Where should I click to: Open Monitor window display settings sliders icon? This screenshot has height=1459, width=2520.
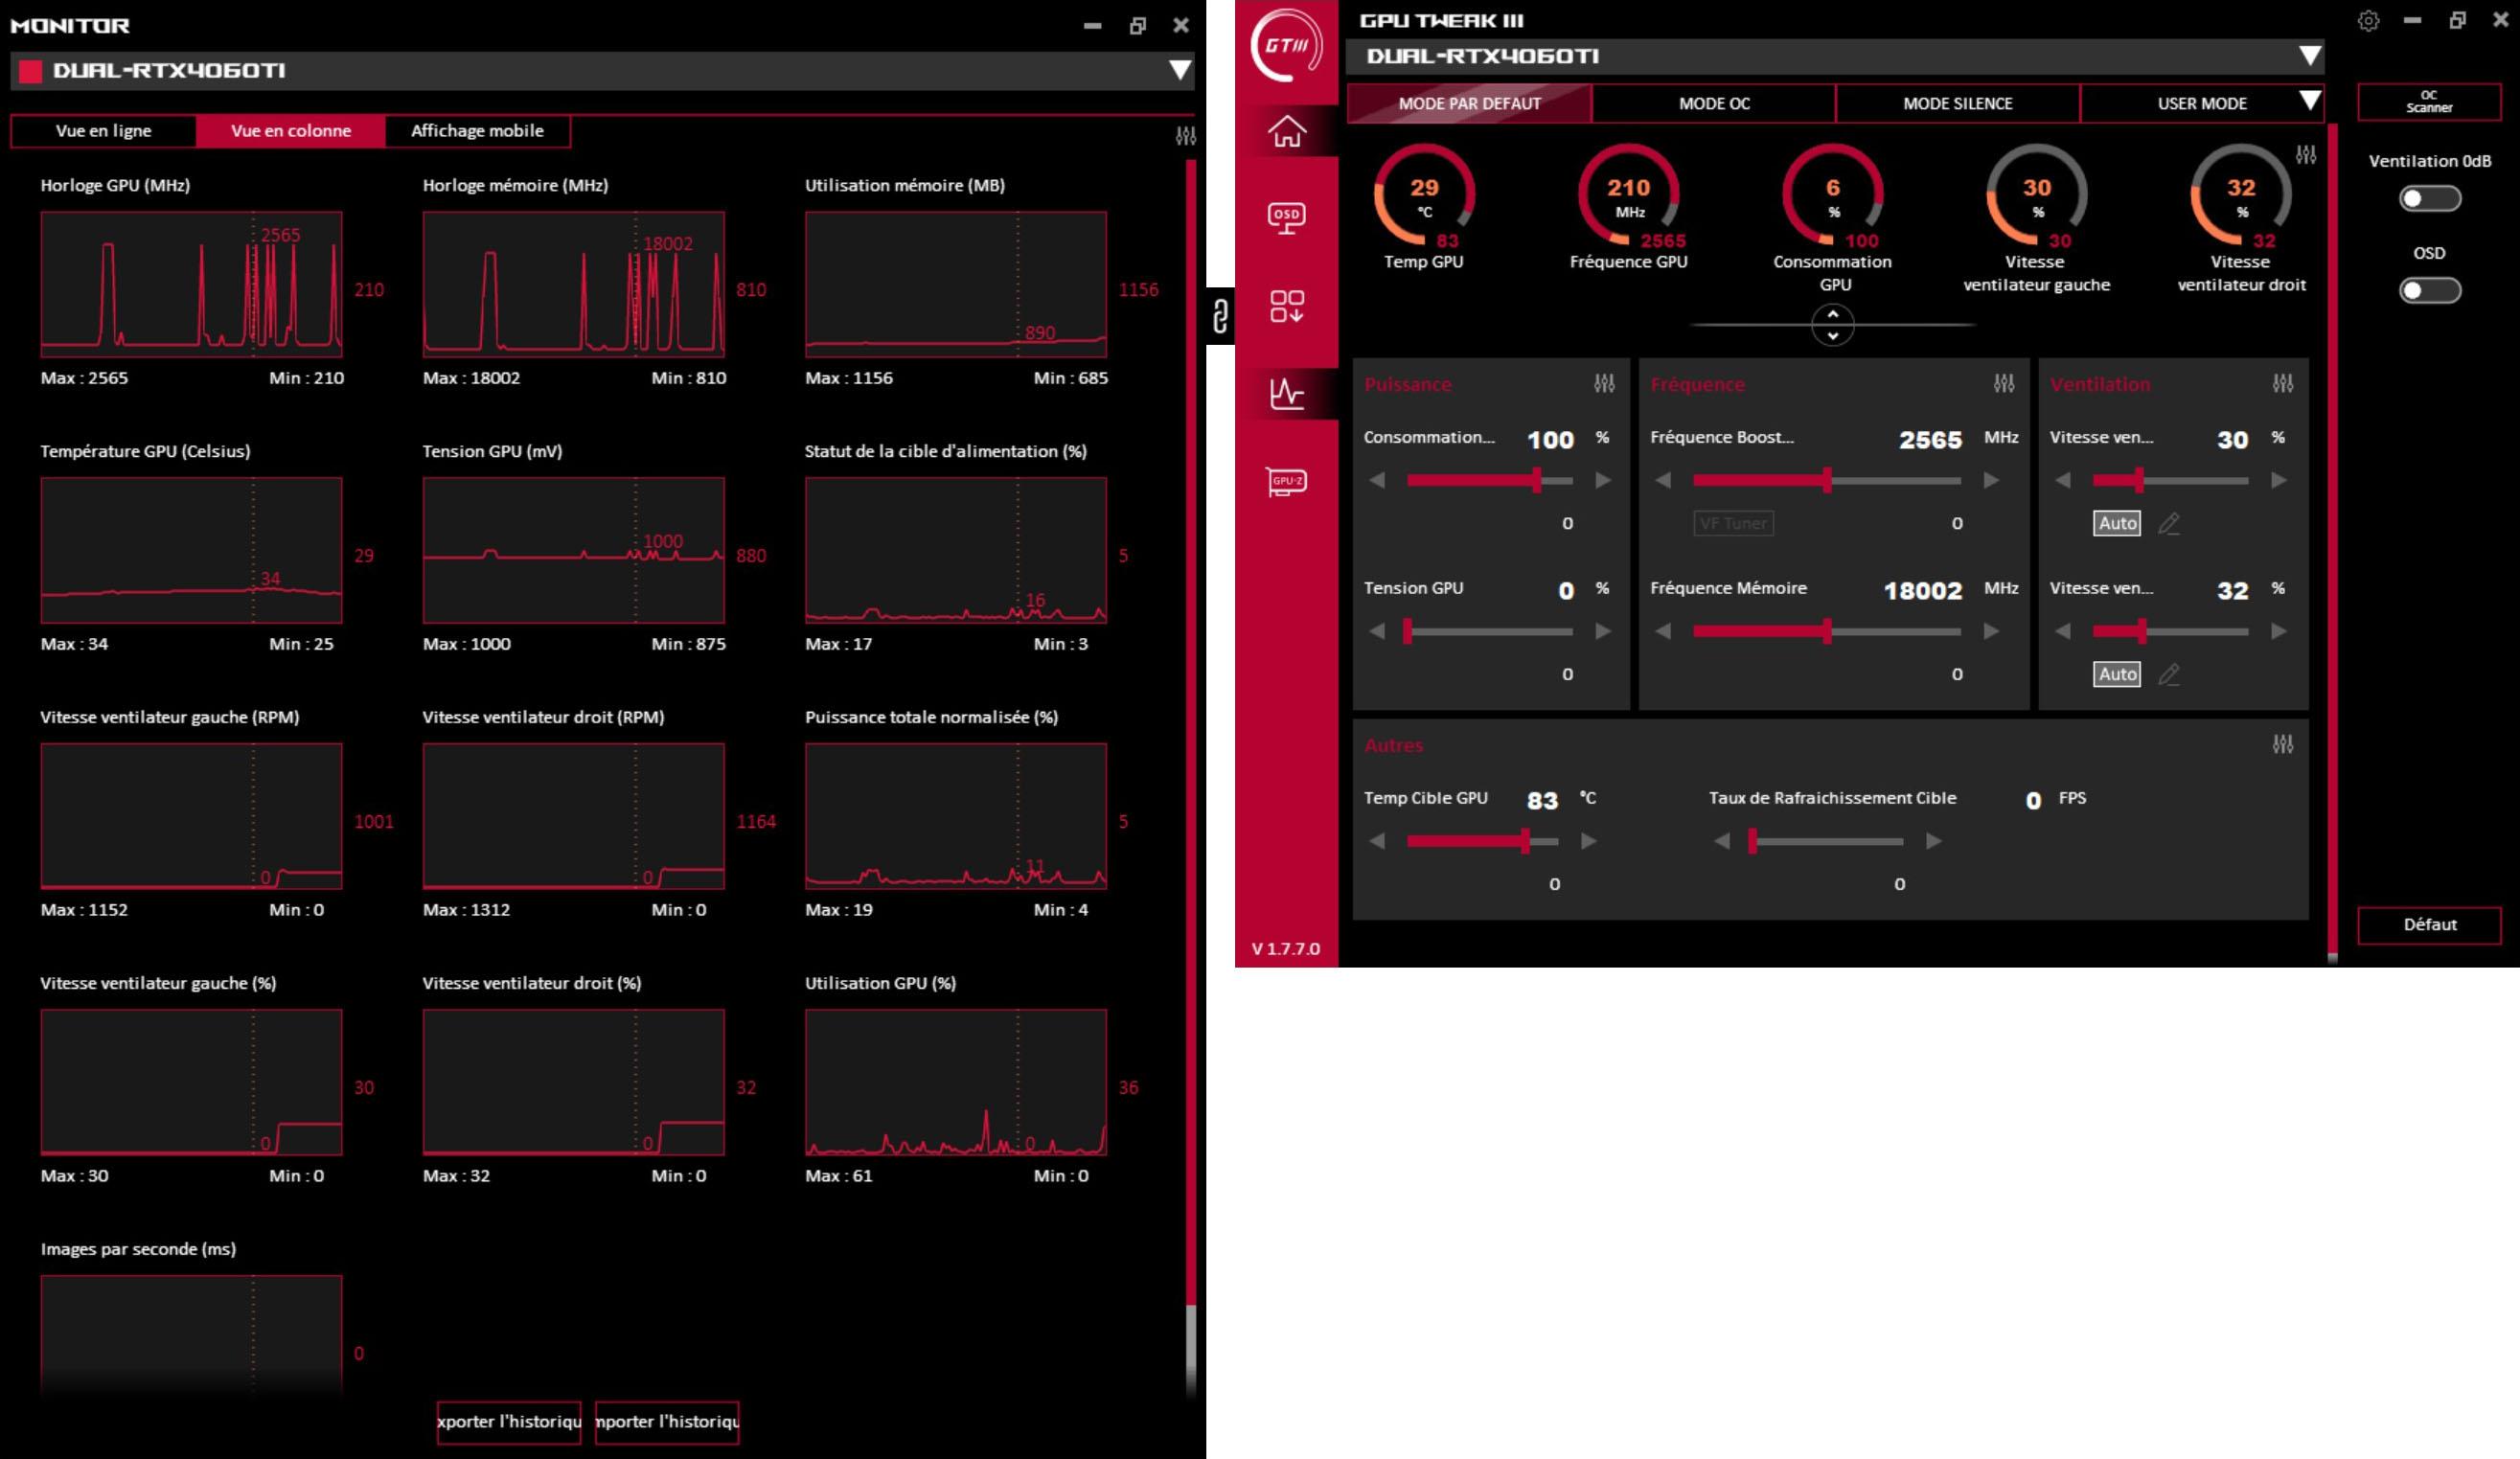pyautogui.click(x=1185, y=136)
